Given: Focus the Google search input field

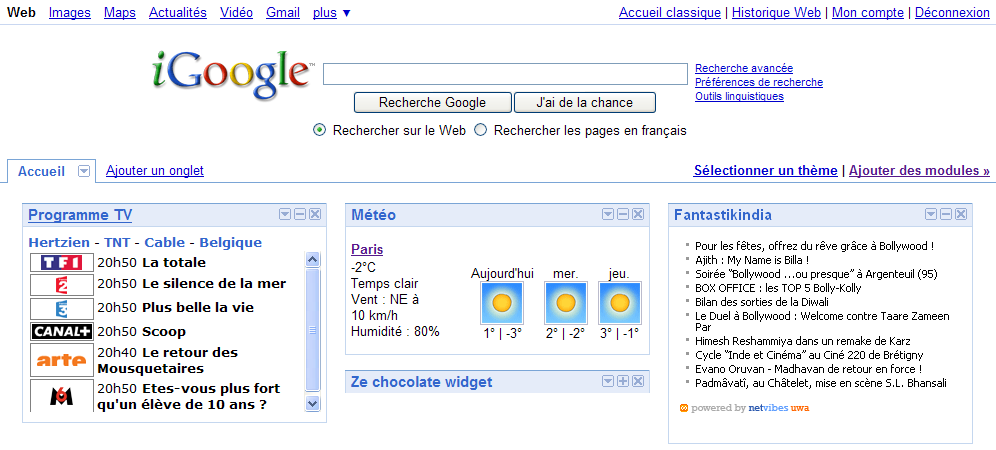Looking at the screenshot, I should [505, 74].
